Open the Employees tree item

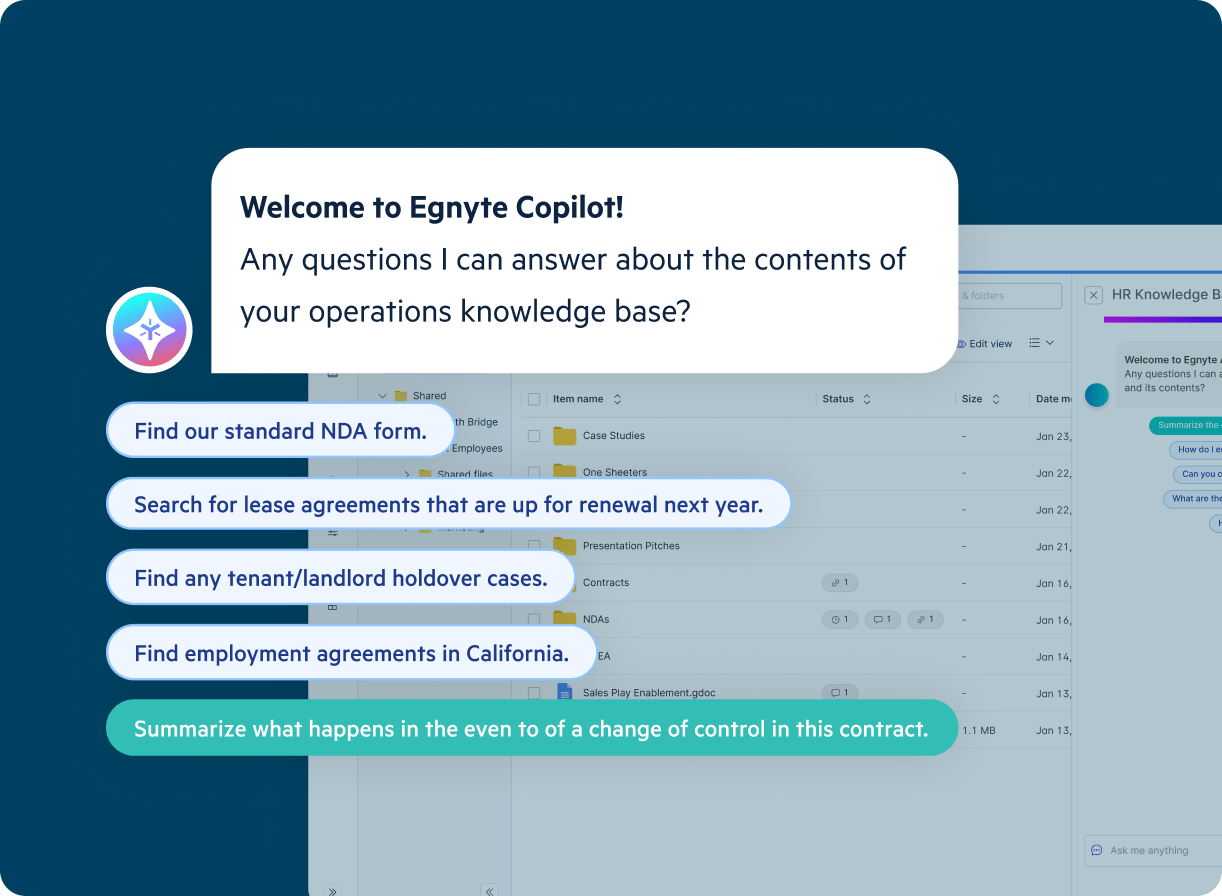point(477,449)
